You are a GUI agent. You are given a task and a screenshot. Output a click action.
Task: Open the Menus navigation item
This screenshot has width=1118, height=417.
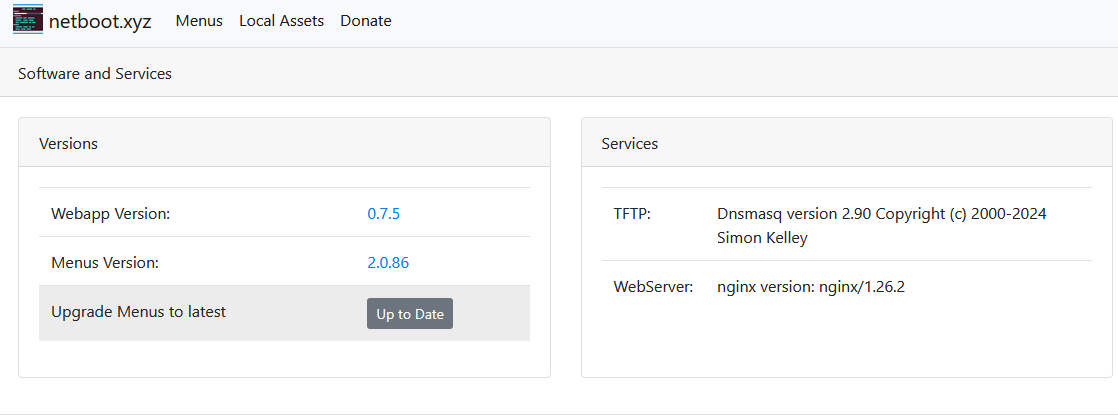(199, 21)
